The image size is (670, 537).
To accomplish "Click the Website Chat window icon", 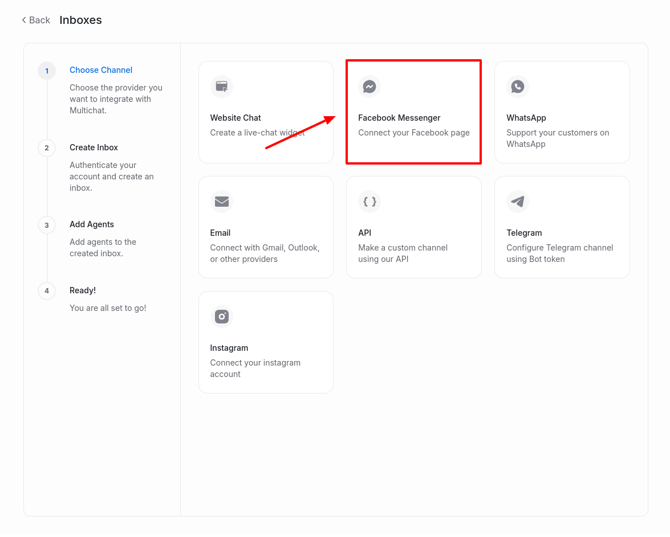I will point(222,87).
